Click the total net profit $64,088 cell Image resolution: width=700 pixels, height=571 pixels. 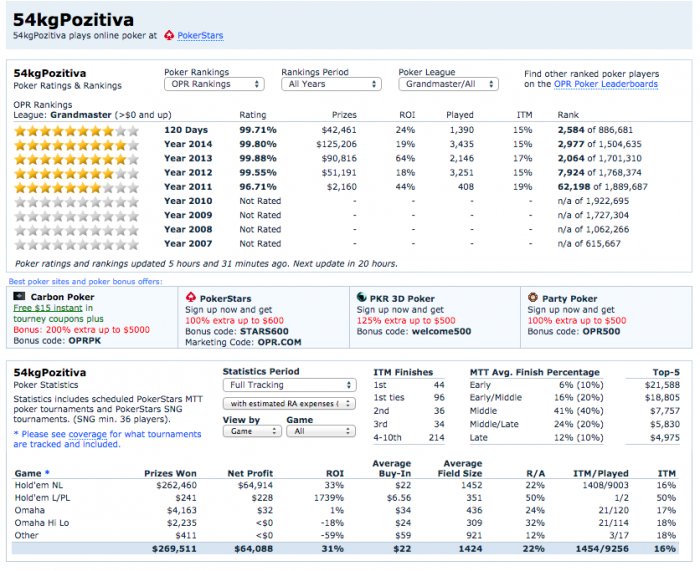coord(253,549)
